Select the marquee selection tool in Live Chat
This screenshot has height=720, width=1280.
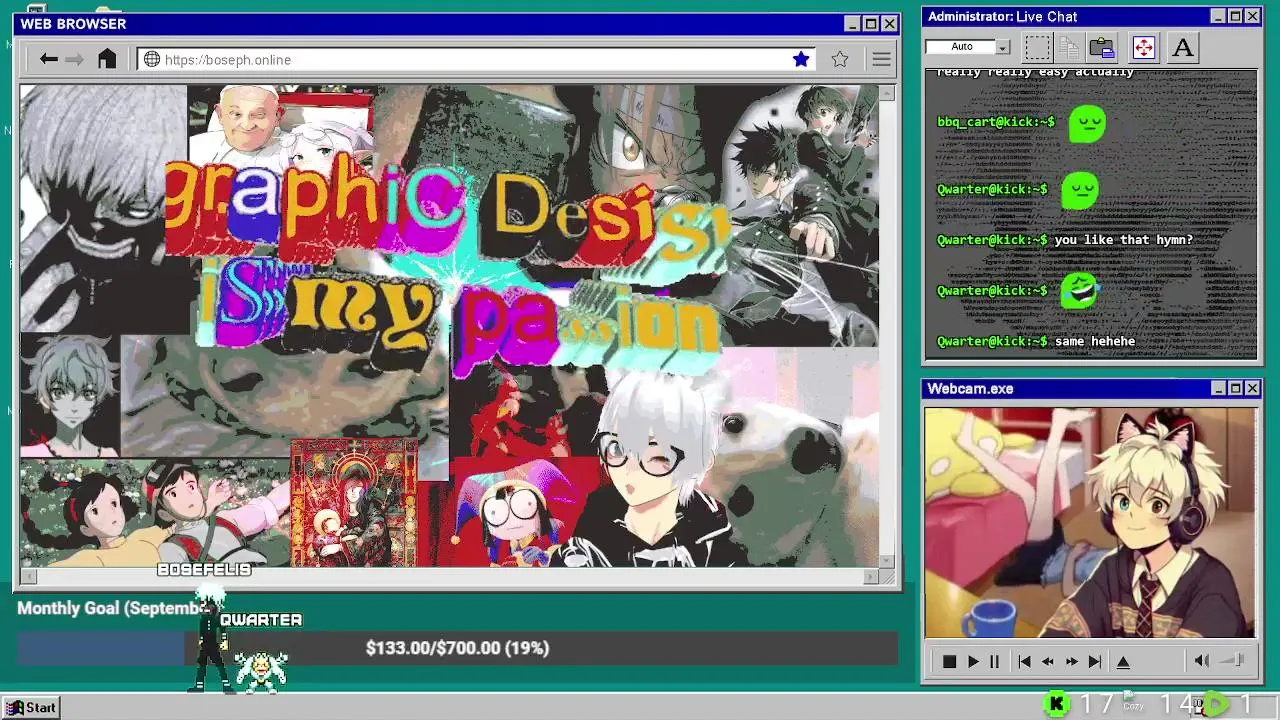point(1037,47)
